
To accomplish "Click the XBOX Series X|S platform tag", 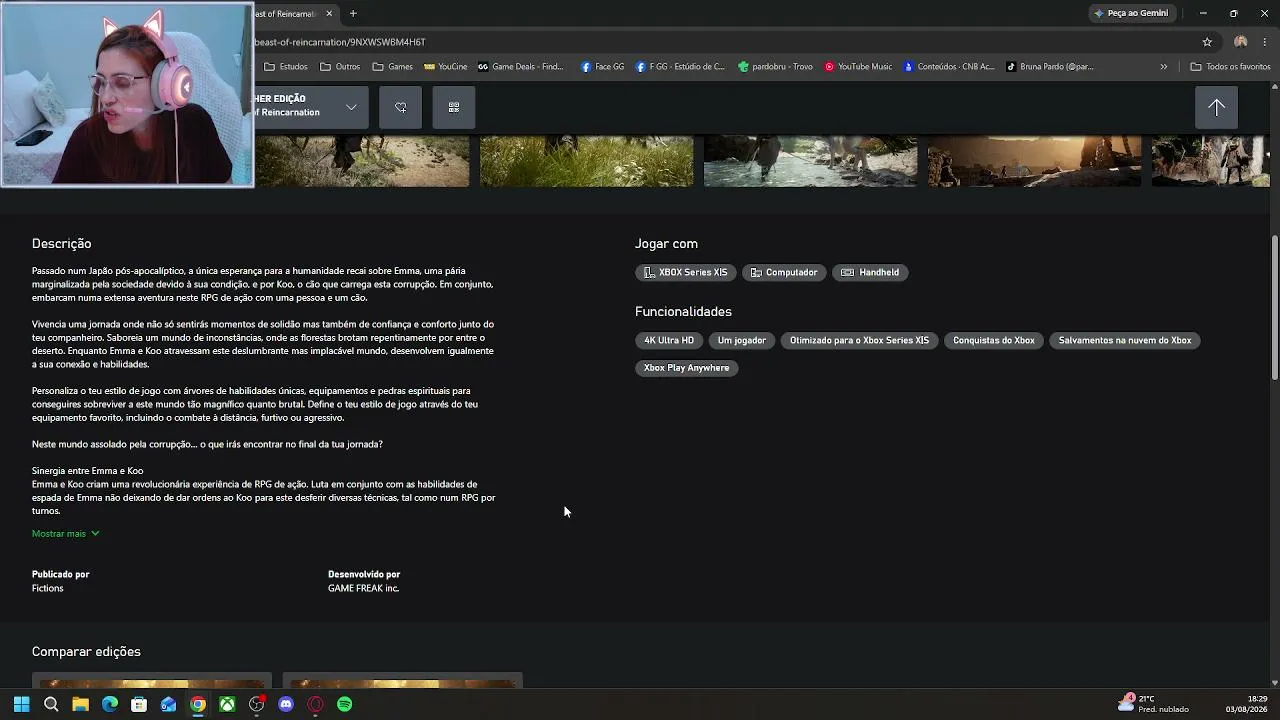I will pyautogui.click(x=686, y=272).
